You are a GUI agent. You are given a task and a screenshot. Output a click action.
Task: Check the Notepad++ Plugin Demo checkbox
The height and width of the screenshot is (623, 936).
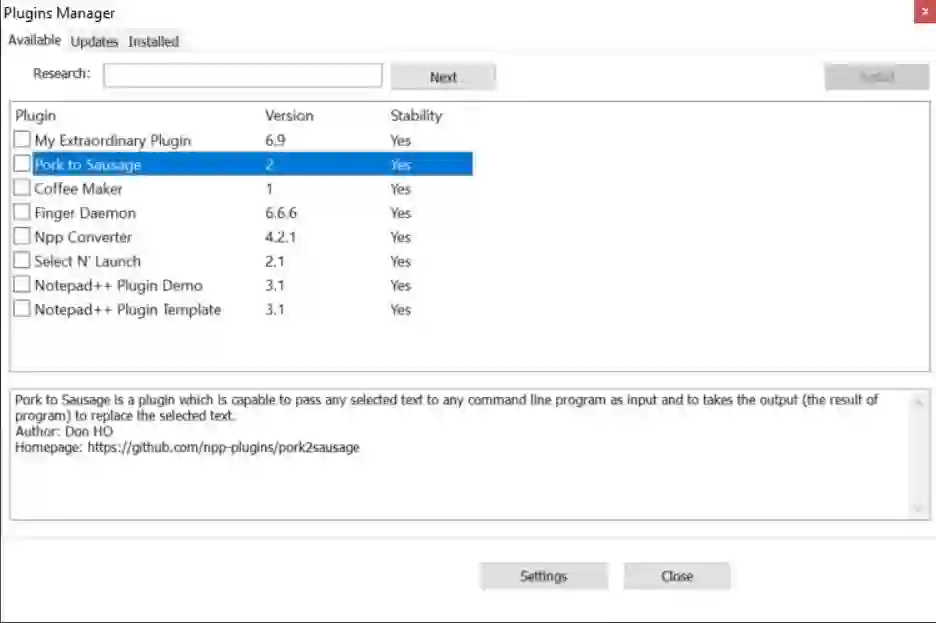22,285
